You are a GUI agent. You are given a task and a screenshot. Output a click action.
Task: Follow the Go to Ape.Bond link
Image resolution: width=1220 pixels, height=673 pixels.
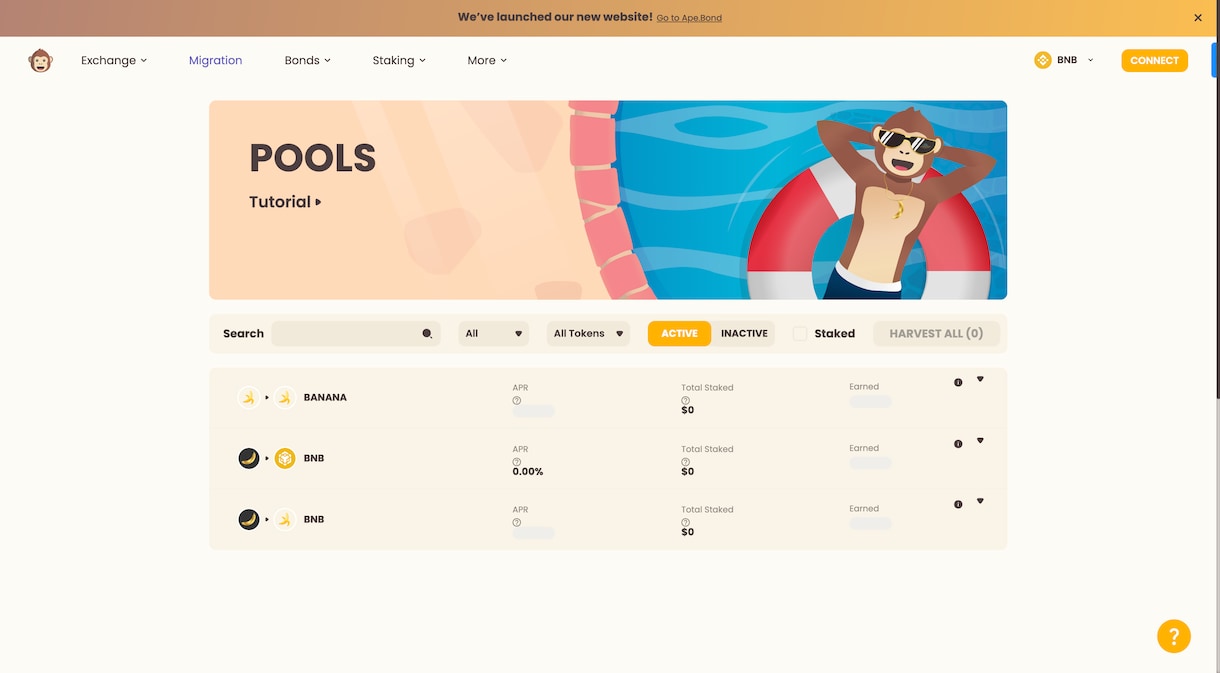point(689,18)
